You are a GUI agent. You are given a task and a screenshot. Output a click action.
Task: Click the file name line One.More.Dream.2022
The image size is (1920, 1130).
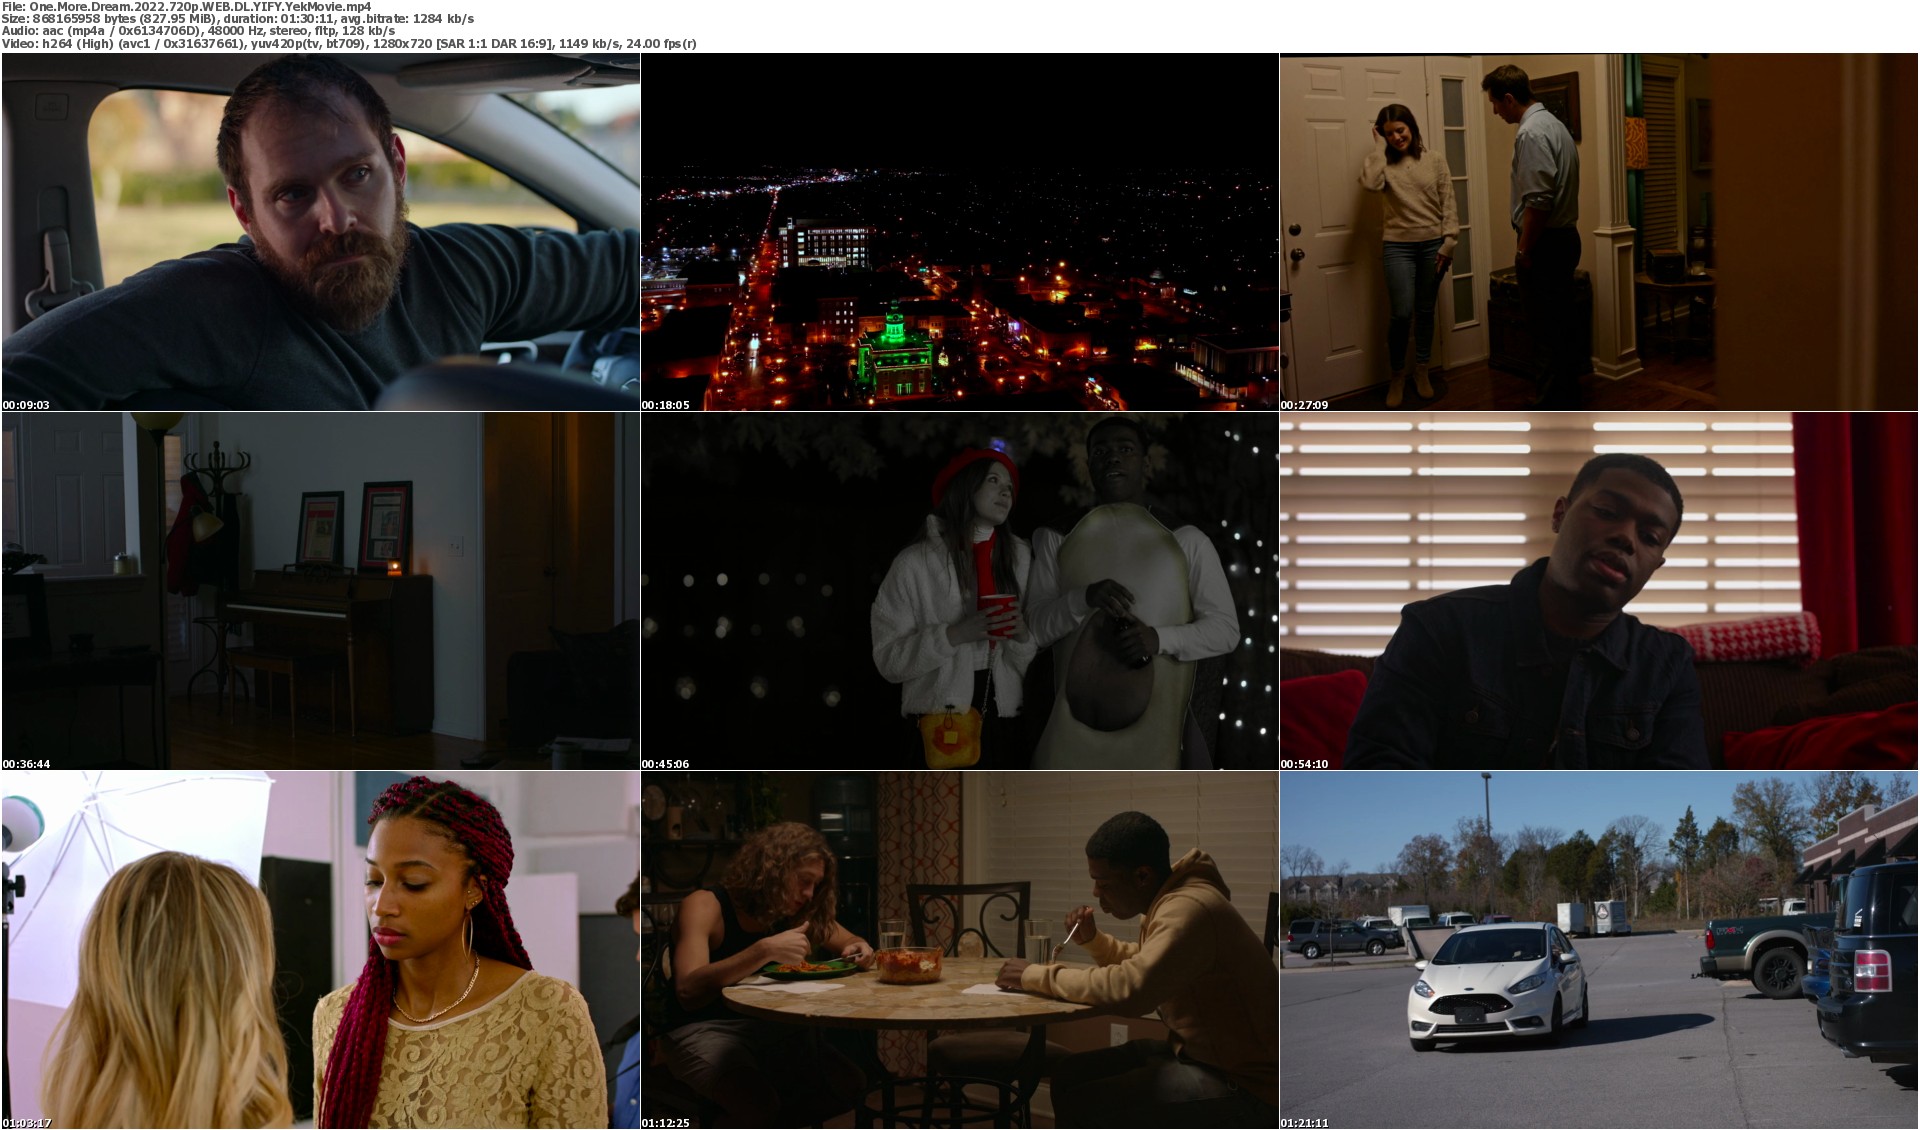coord(187,6)
